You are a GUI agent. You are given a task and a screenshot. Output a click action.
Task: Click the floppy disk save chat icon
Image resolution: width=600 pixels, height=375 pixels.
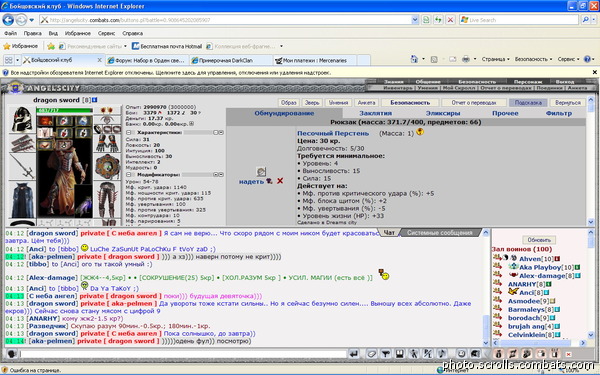(399, 354)
